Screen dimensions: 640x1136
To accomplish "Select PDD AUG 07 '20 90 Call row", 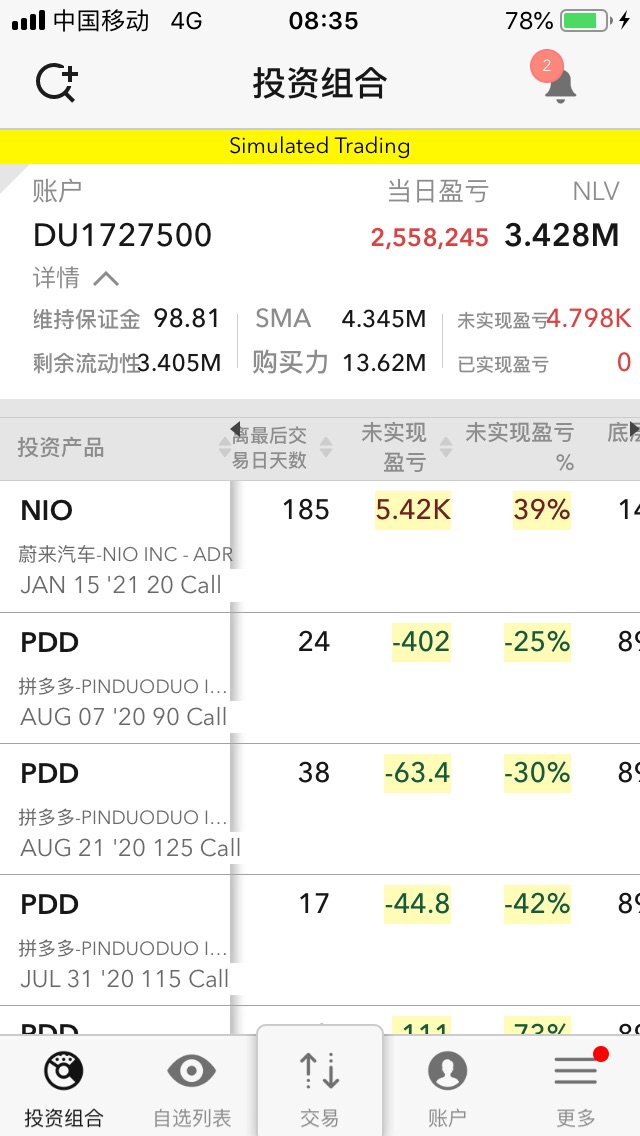I will (x=320, y=678).
